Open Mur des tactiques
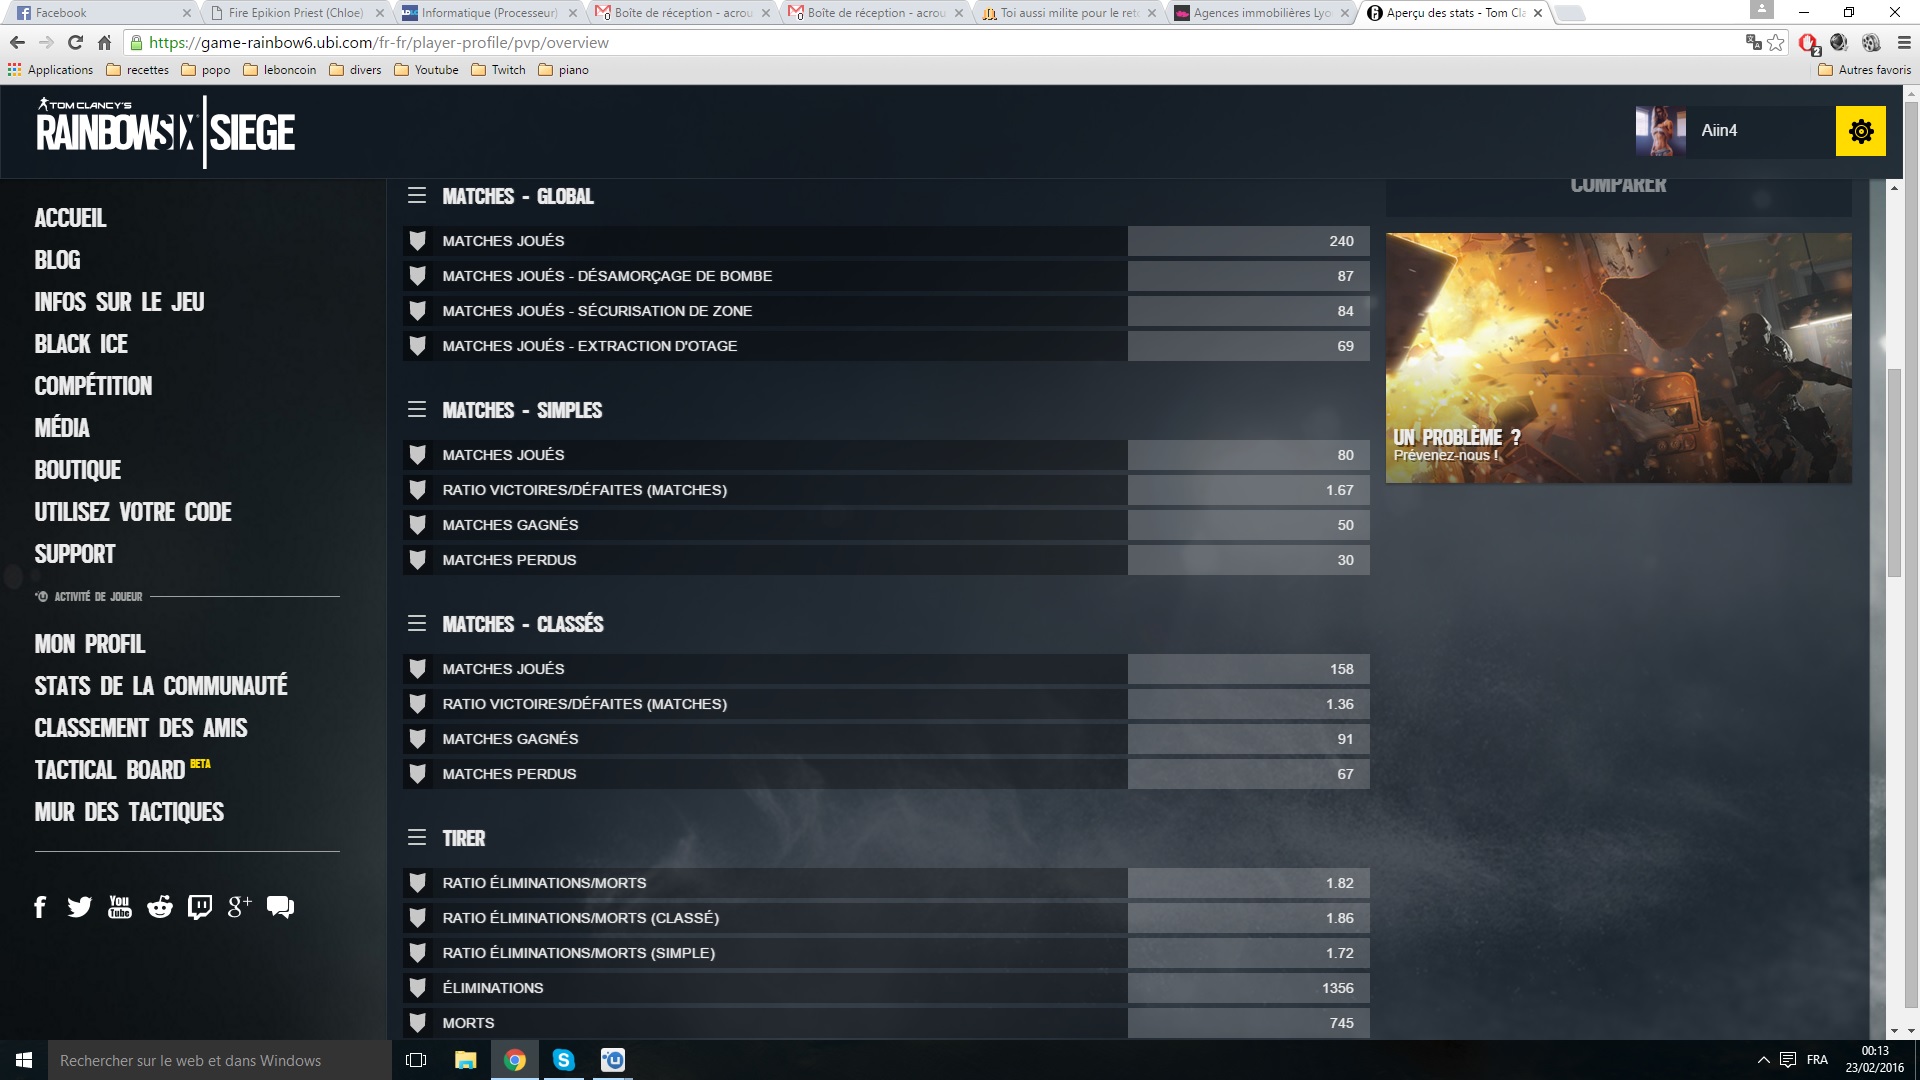This screenshot has width=1920, height=1080. tap(129, 812)
